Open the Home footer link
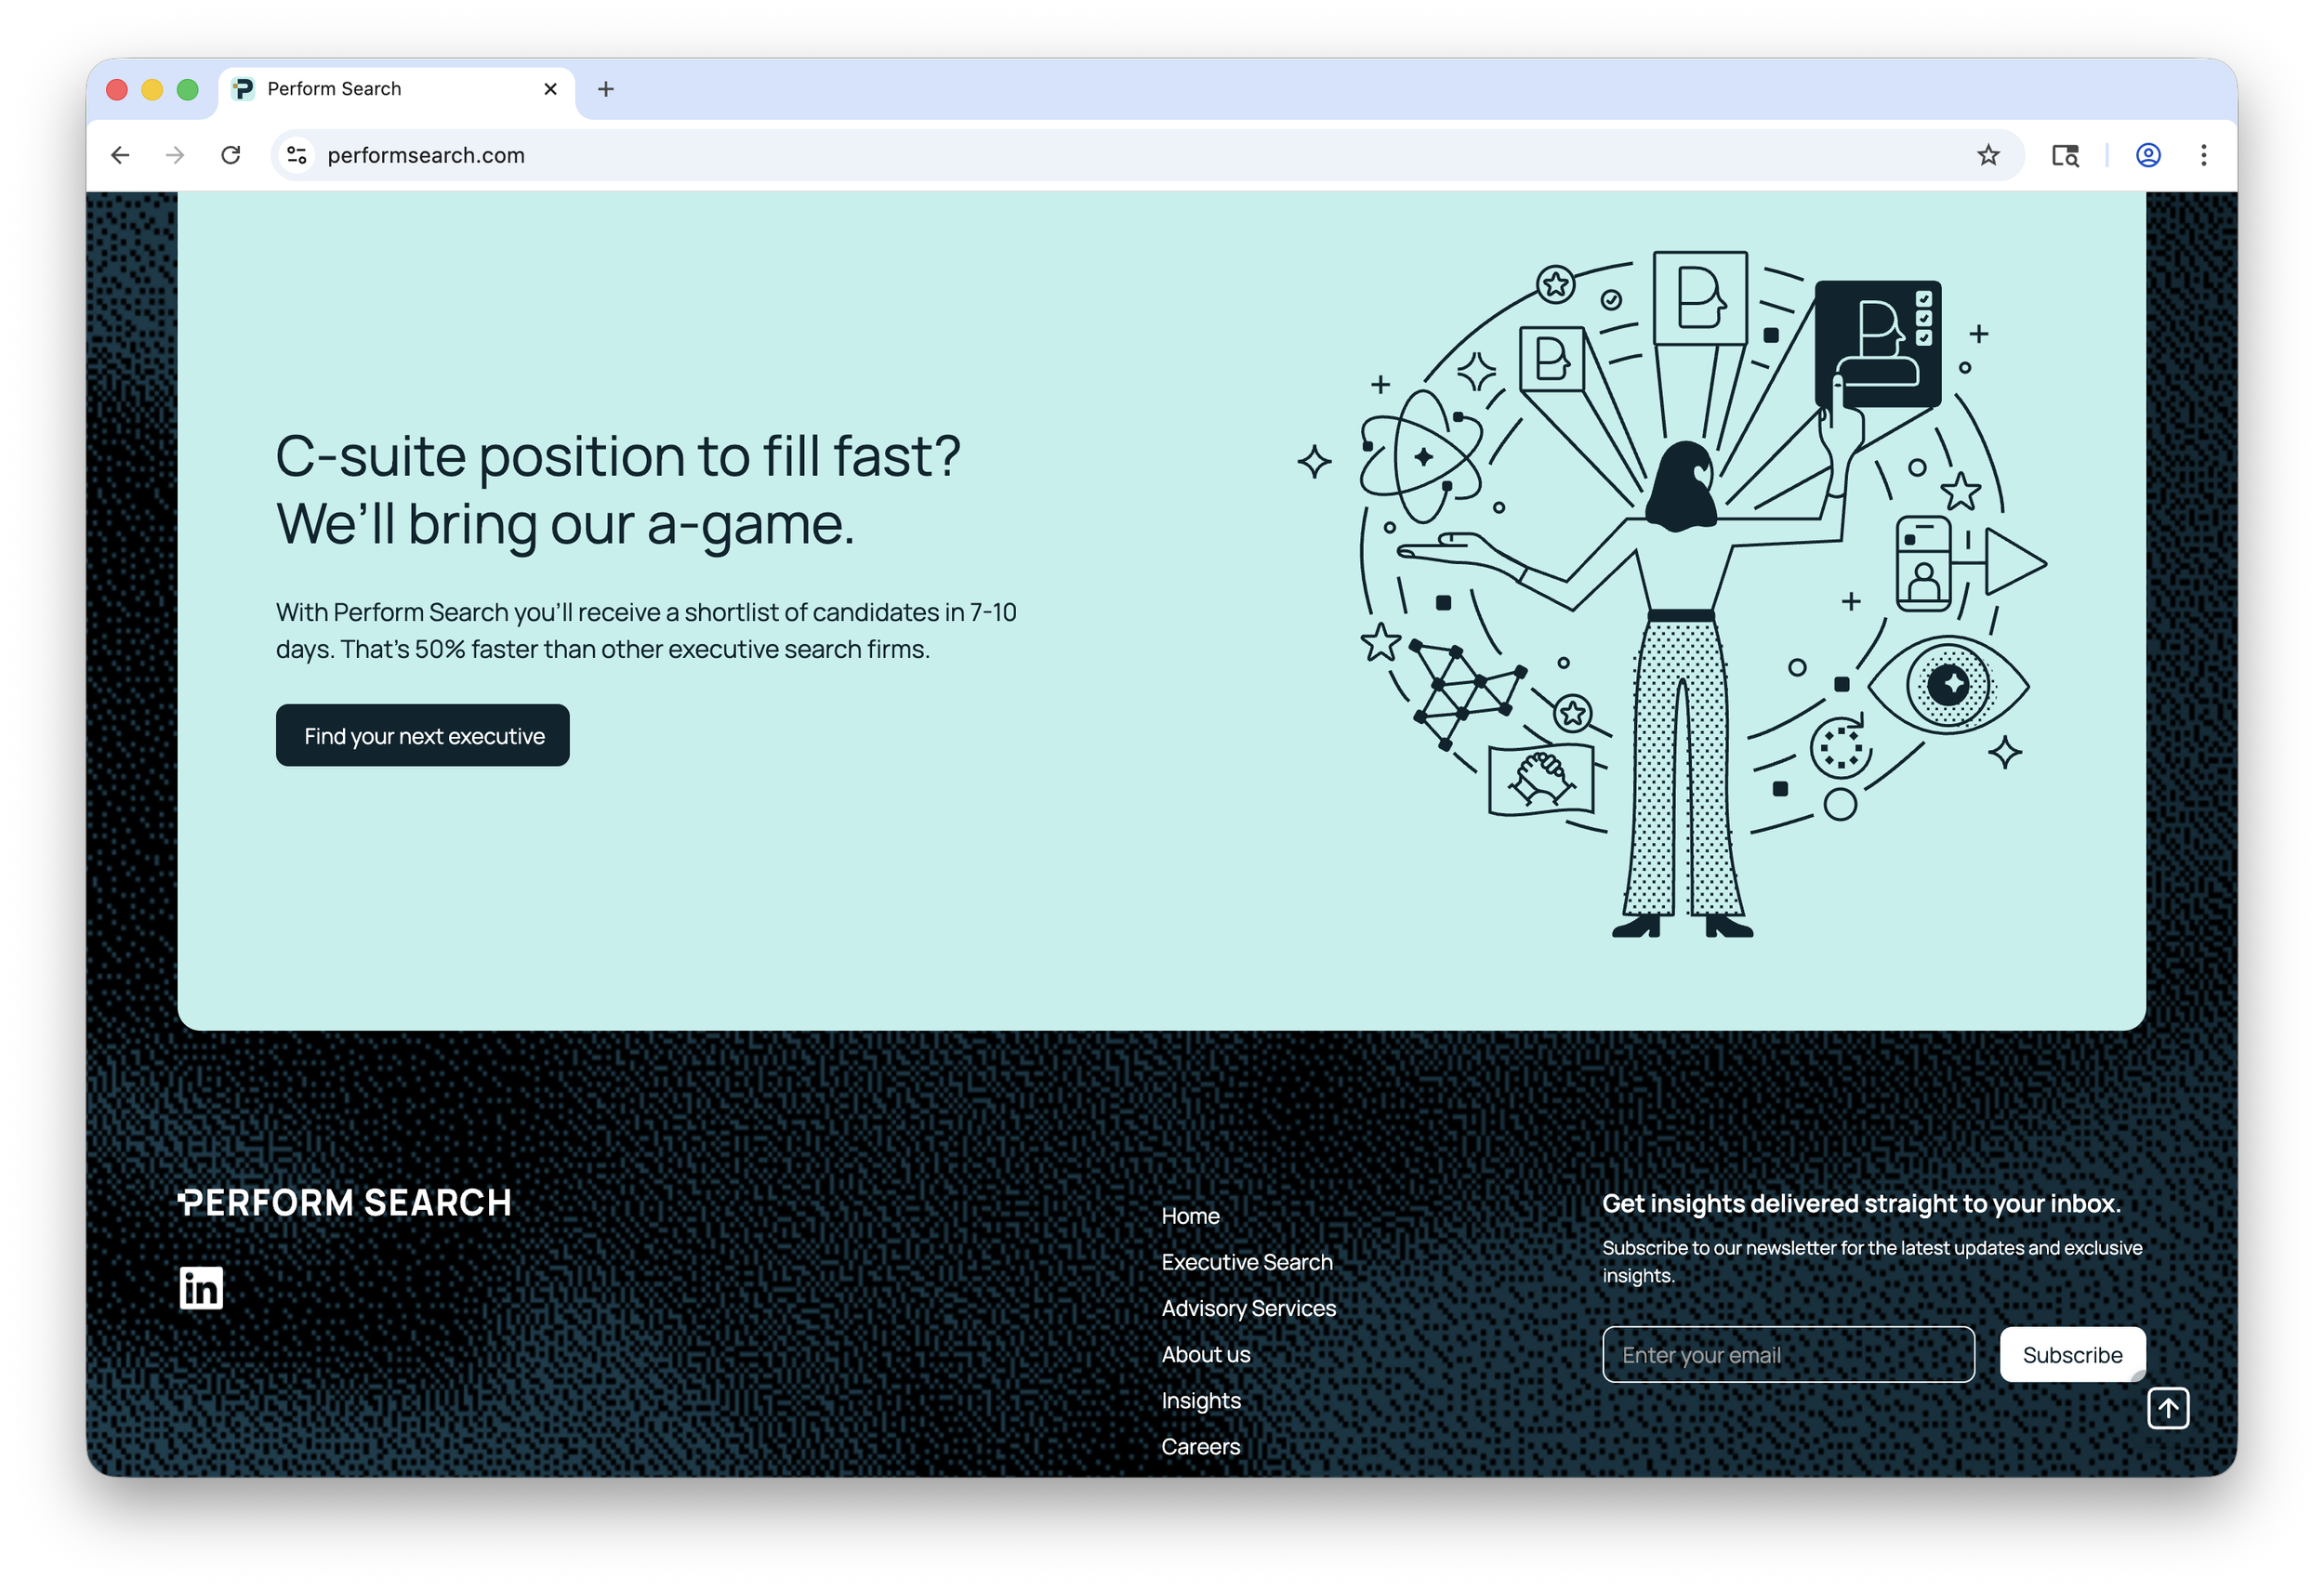Screen dimensions: 2324x1591 point(1190,1215)
